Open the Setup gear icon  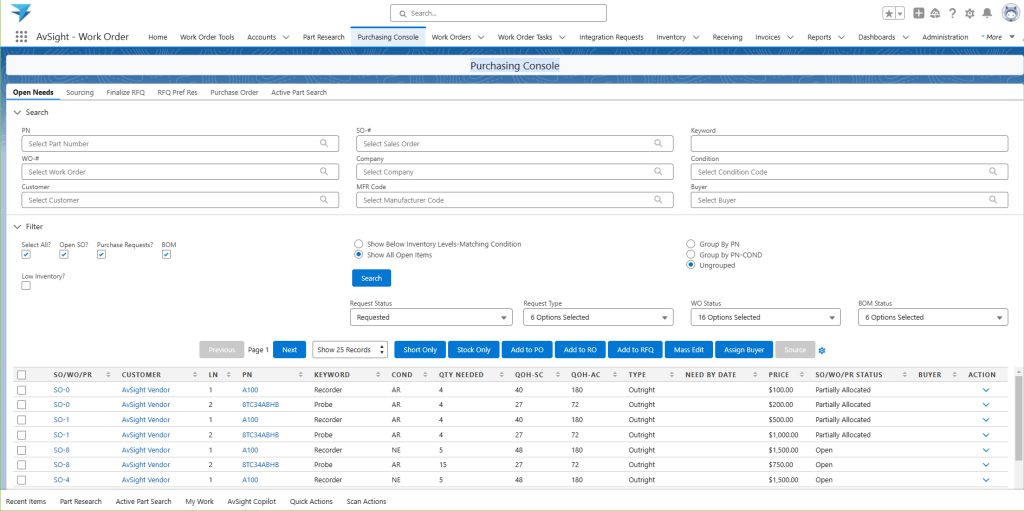(970, 13)
